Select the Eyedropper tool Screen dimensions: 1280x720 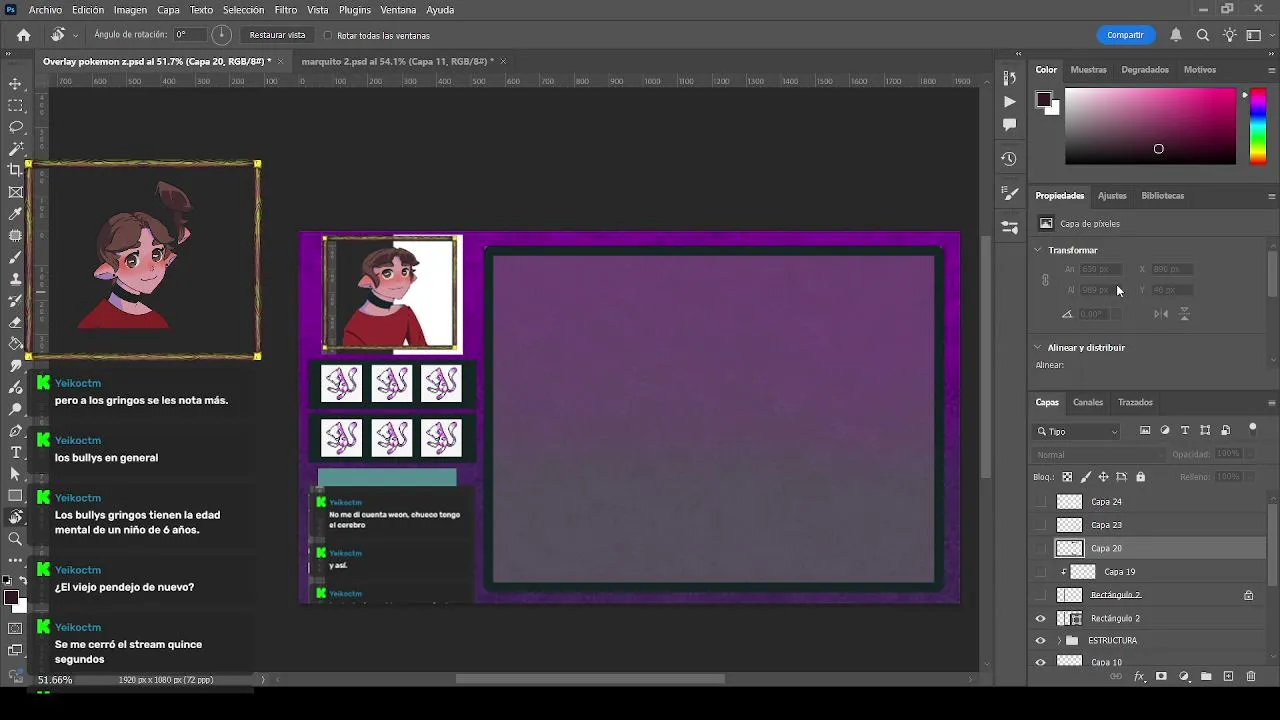click(15, 214)
